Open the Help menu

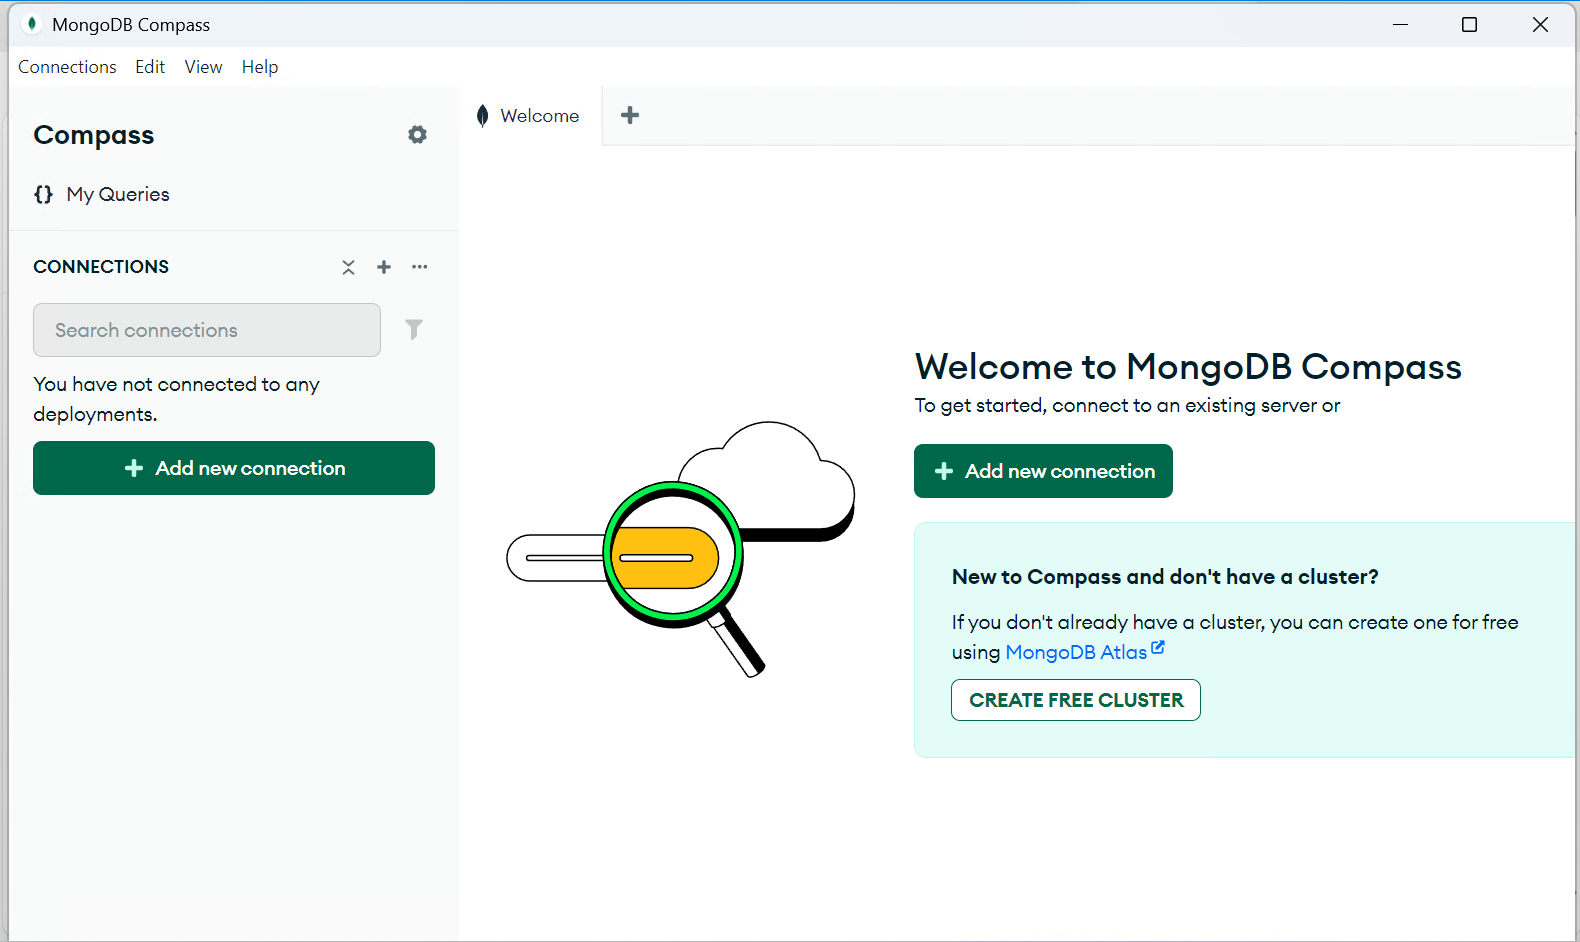[260, 67]
